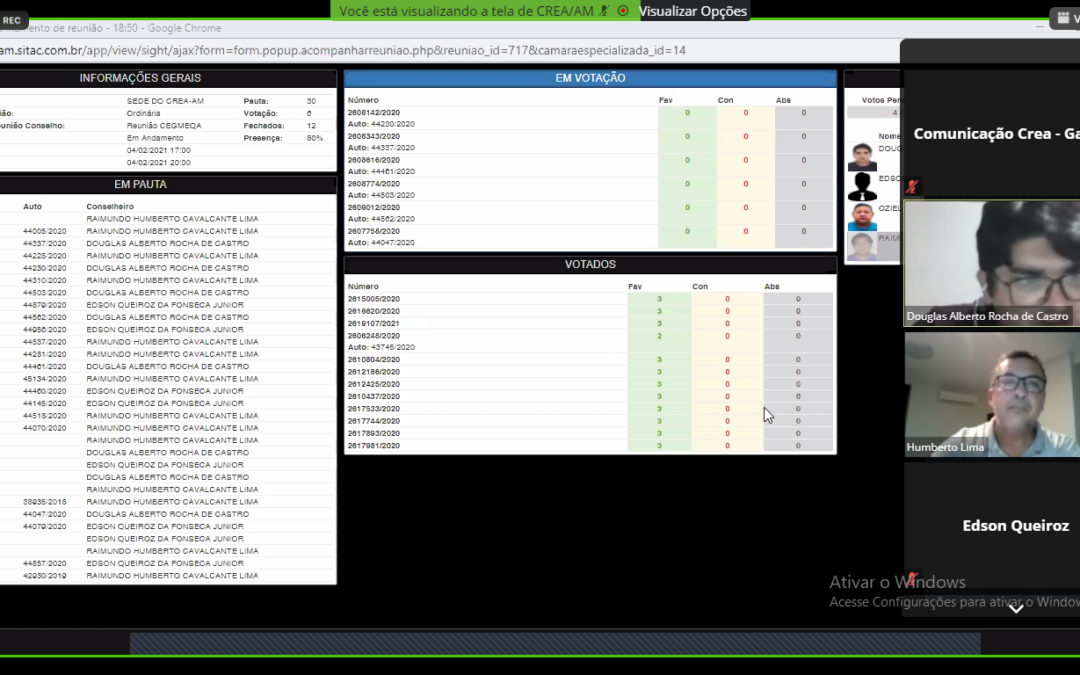Click Douglas's photo in the voters list

(x=862, y=157)
